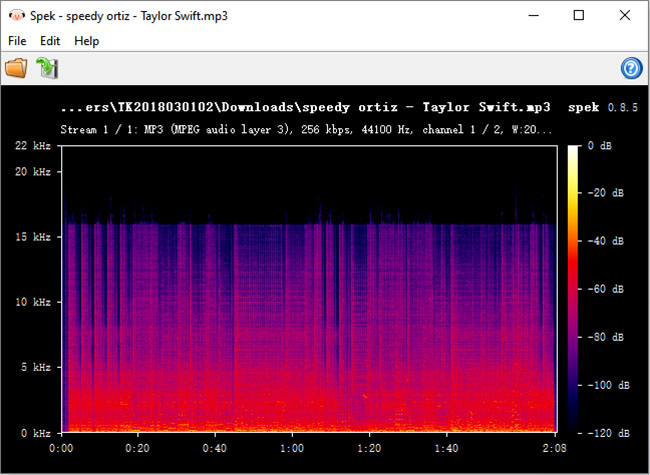This screenshot has height=475, width=650.
Task: Close the Spek window
Action: 625,15
